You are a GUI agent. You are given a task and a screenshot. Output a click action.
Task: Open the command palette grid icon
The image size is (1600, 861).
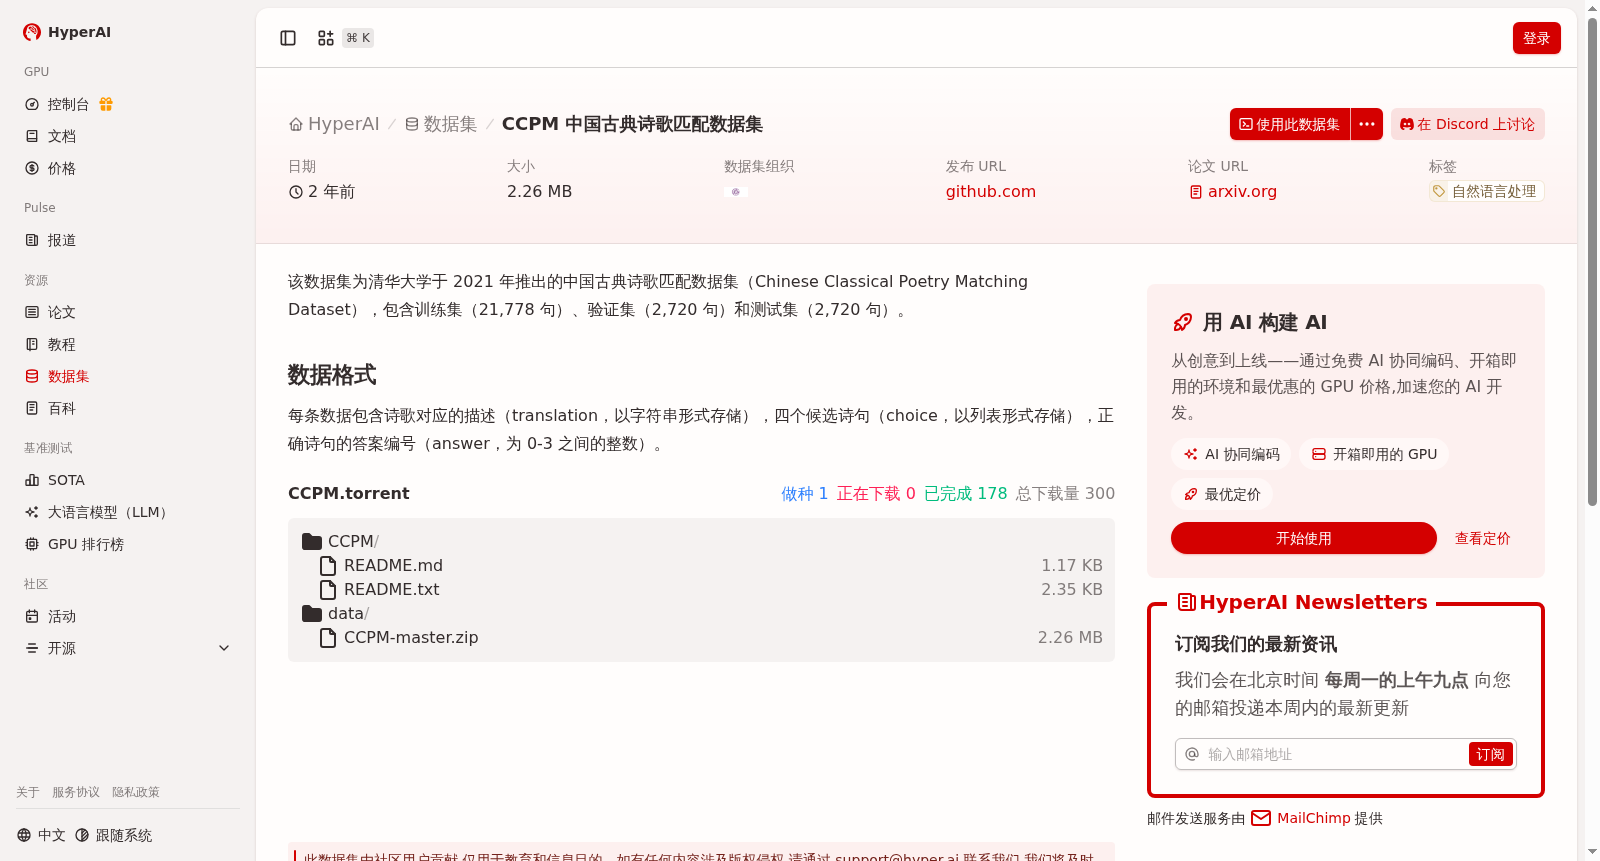tap(326, 38)
